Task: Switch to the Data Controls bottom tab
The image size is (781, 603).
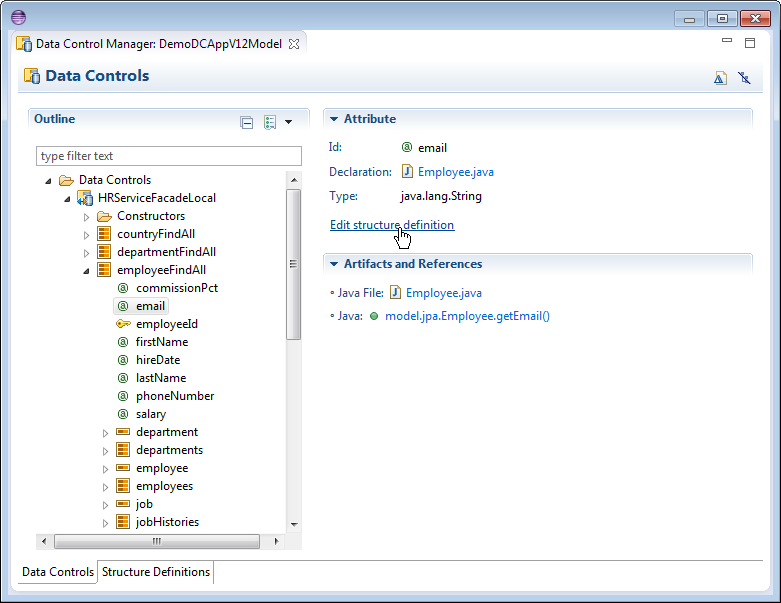Action: point(58,572)
